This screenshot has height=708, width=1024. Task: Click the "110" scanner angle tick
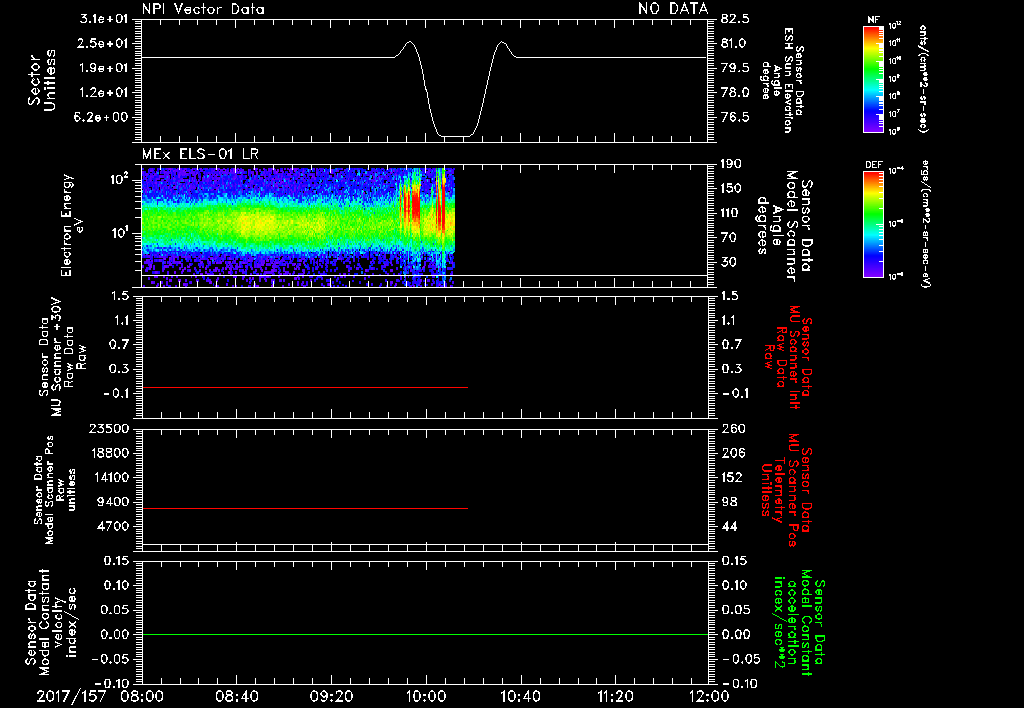pyautogui.click(x=731, y=213)
